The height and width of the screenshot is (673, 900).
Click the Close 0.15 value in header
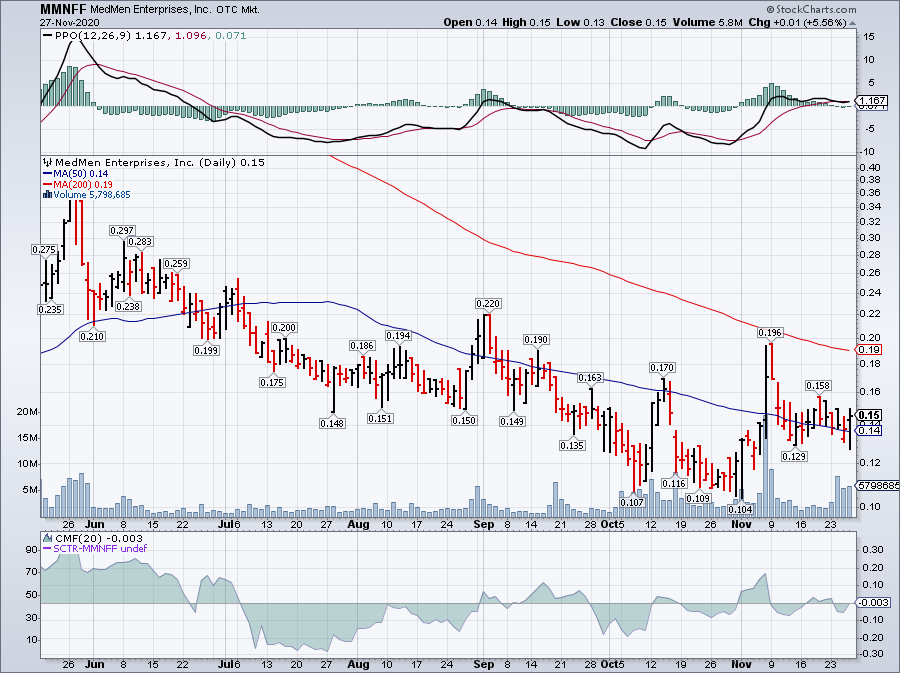(638, 22)
